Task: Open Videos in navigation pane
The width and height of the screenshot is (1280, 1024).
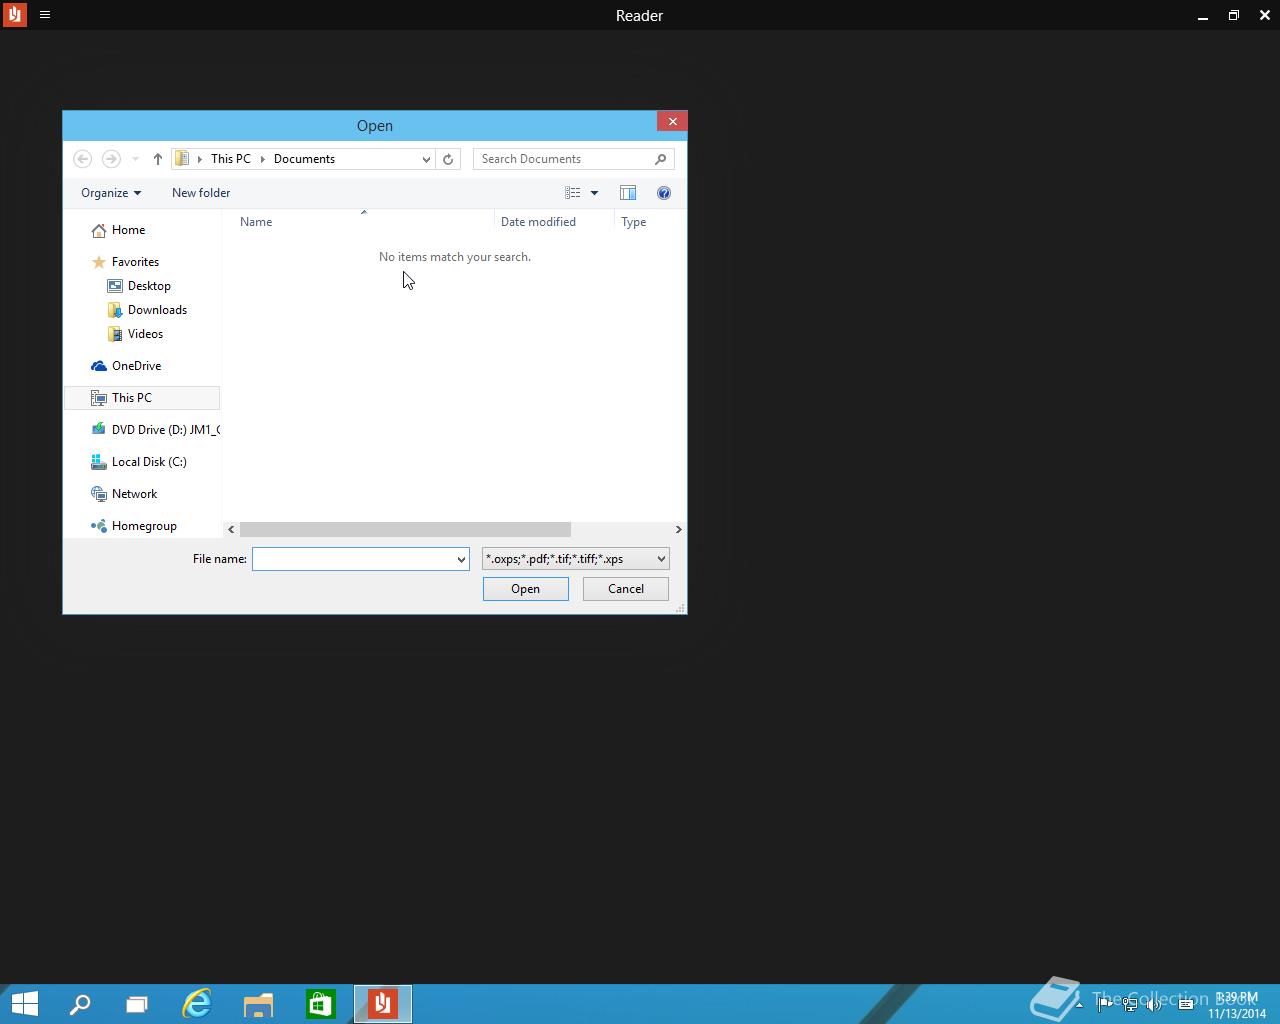Action: [x=145, y=334]
